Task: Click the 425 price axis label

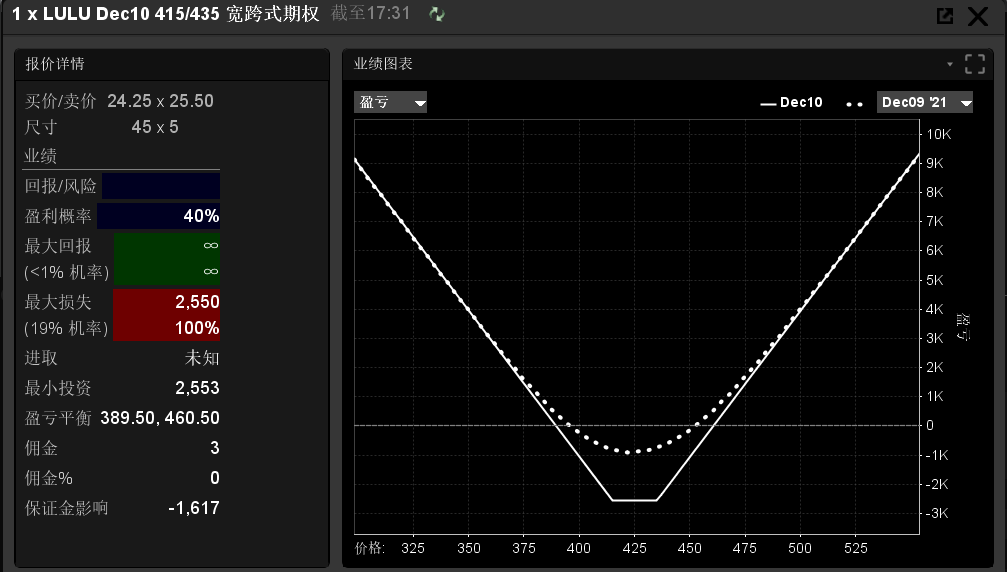Action: [634, 548]
